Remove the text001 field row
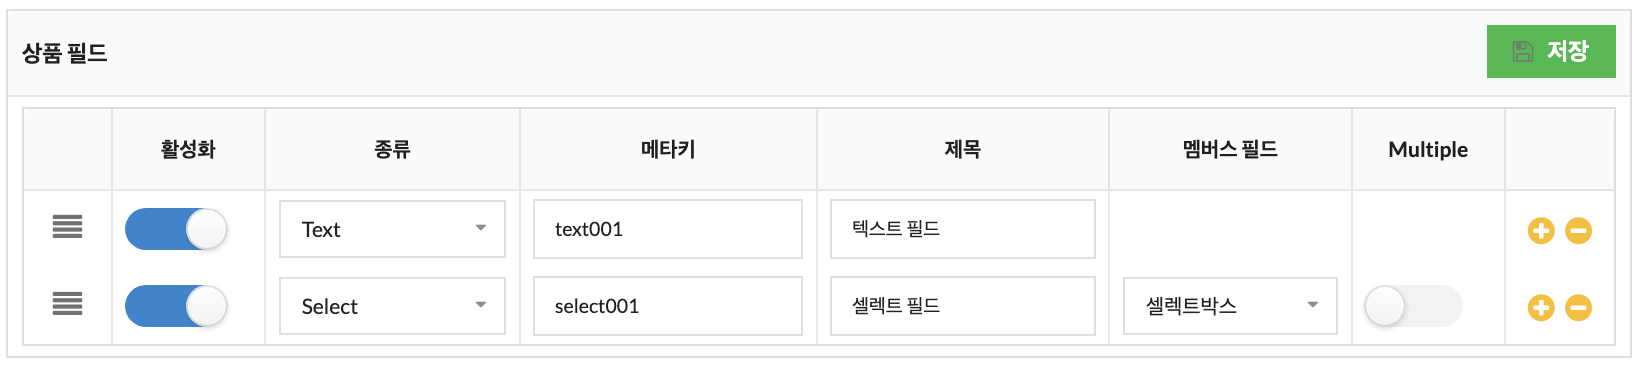Screen dimensions: 1642x368 pos(1578,231)
